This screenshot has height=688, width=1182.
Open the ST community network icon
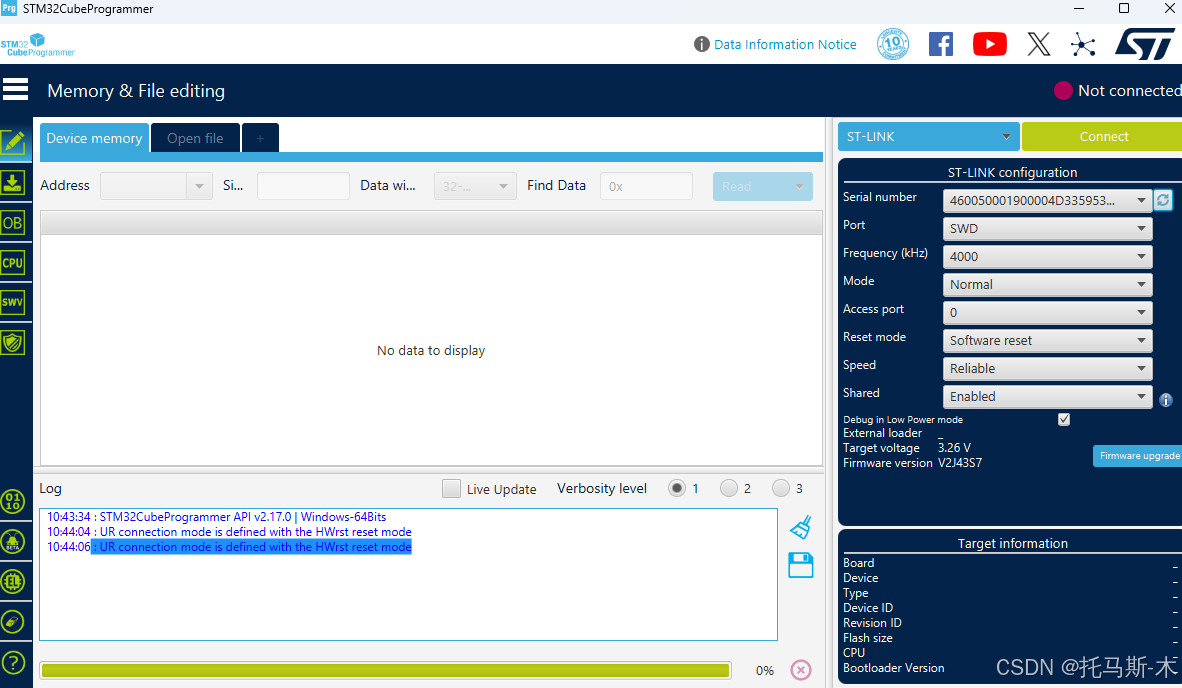tap(1083, 44)
